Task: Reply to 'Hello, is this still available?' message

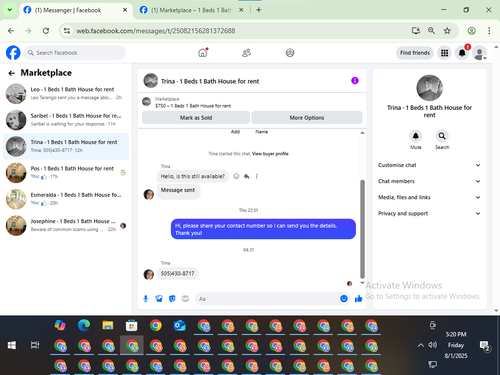Action: pos(247,176)
